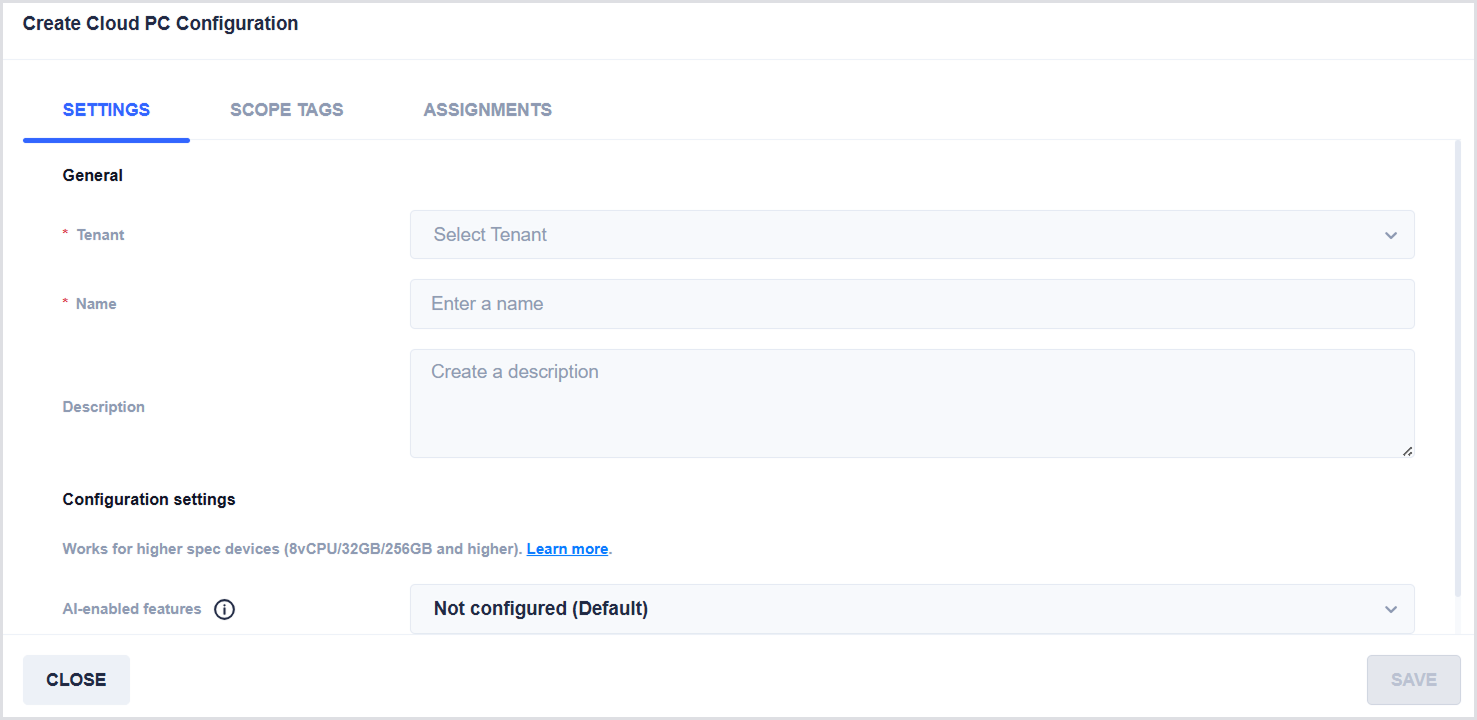Click the Name field label
Image resolution: width=1477 pixels, height=720 pixels.
coord(96,304)
